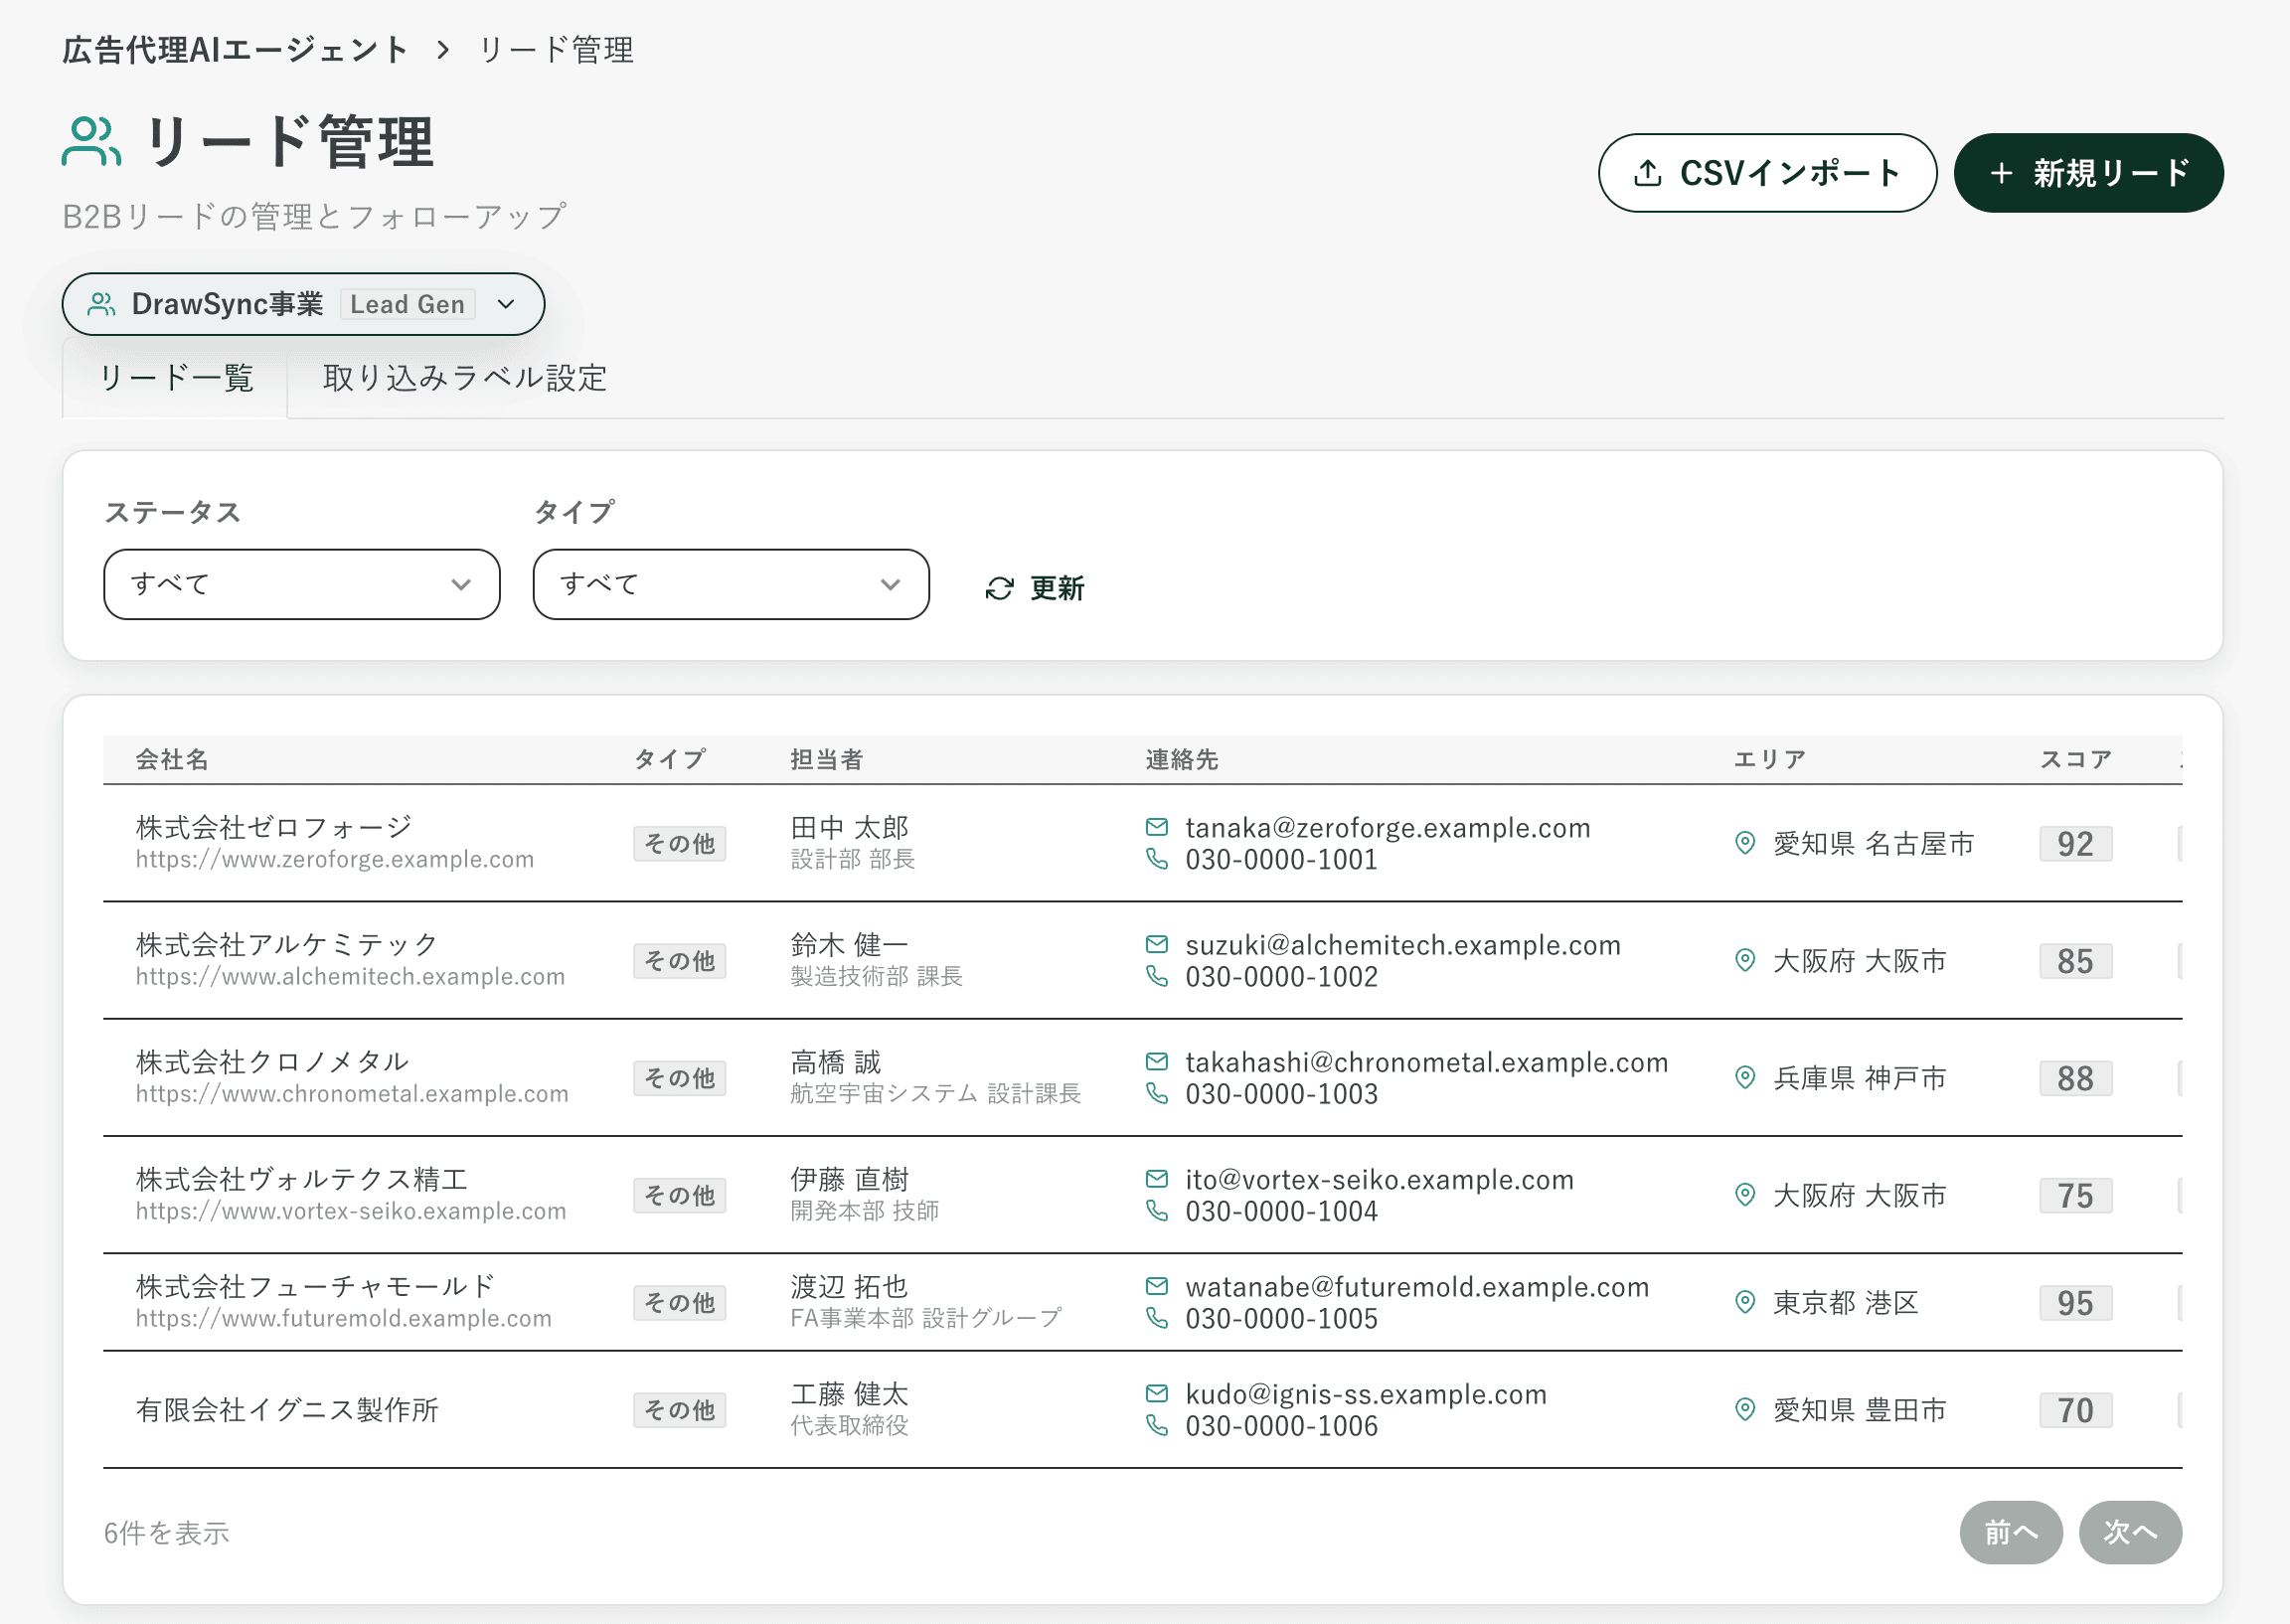Click the phone icon beside 030-0000-1002

1156,976
